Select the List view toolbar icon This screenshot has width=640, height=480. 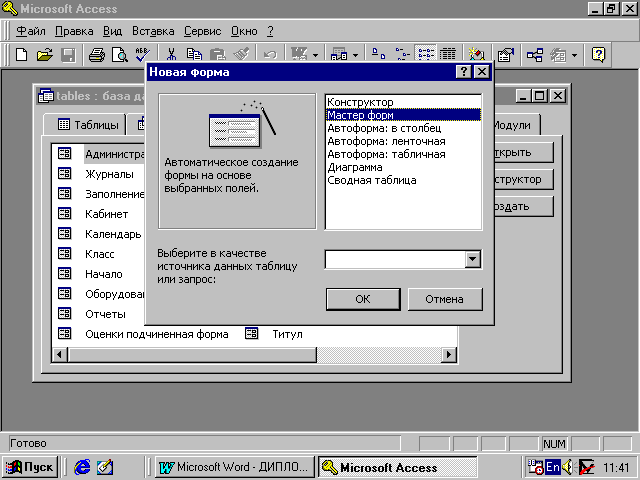coord(425,55)
